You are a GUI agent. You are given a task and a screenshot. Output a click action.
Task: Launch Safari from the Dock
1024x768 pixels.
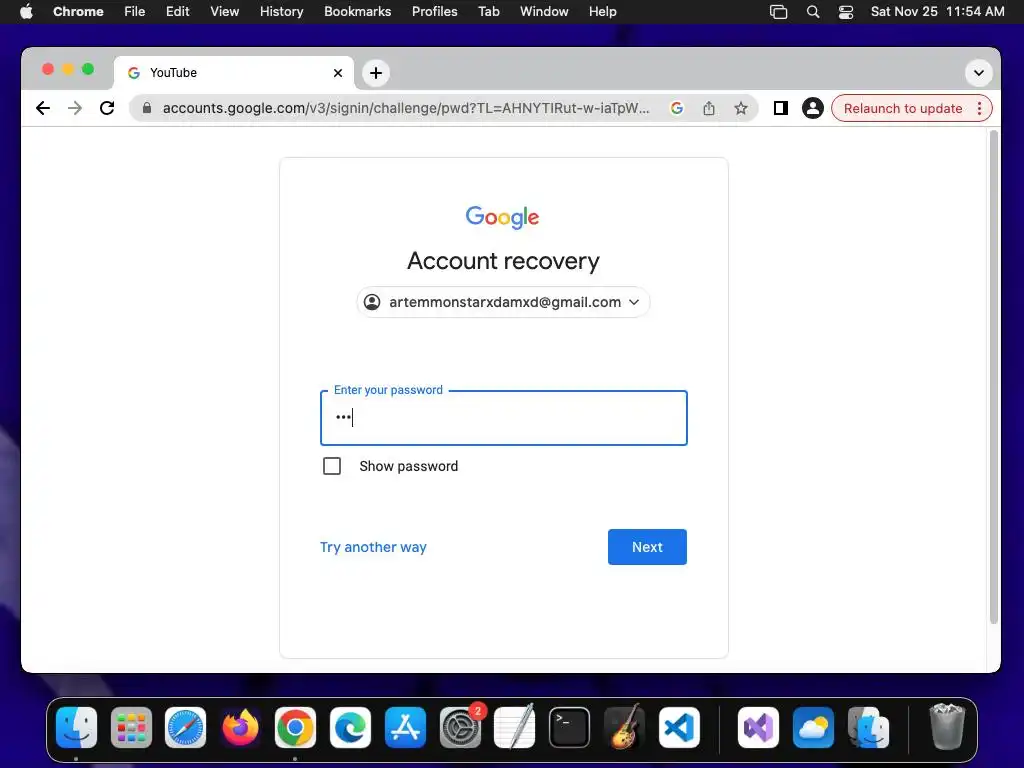point(185,728)
